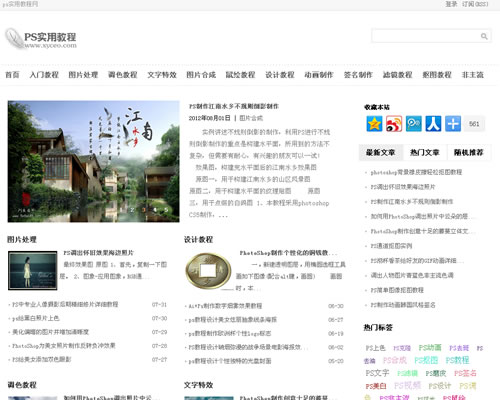This screenshot has width=500, height=400.
Task: Open the 滤镜教程 navigation item
Action: 397,75
